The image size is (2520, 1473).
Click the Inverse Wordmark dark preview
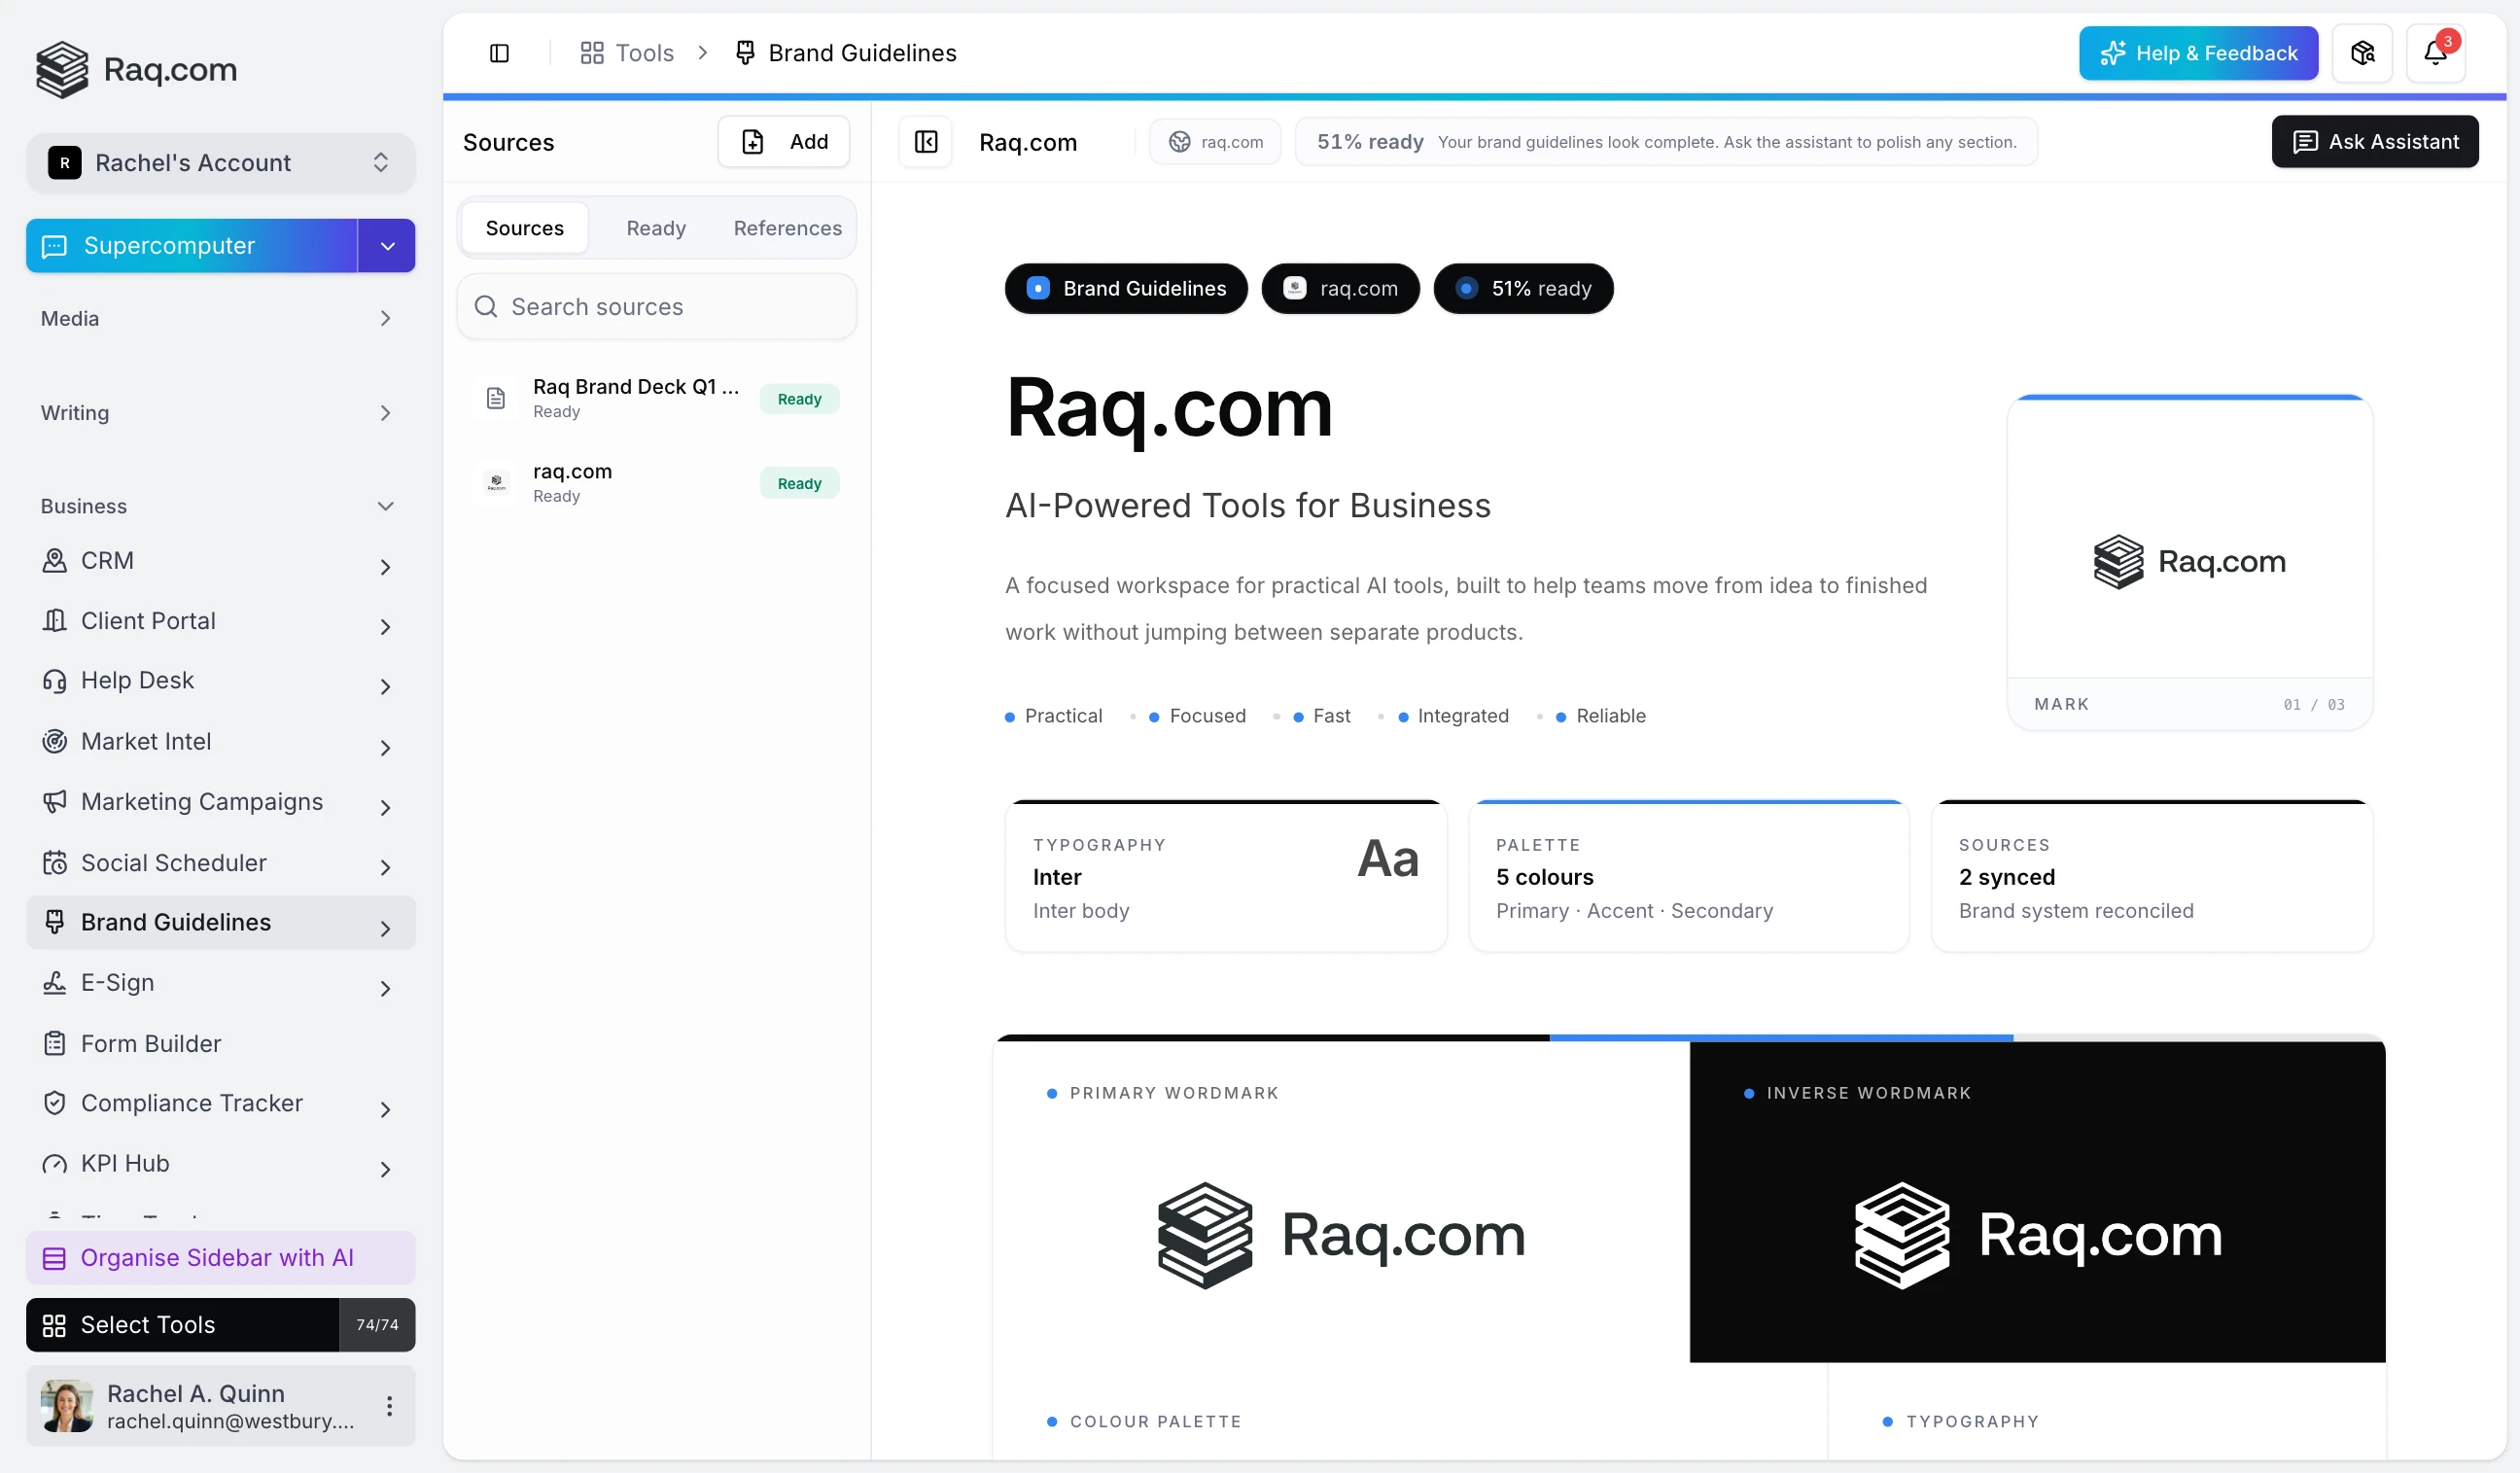coord(2037,1201)
